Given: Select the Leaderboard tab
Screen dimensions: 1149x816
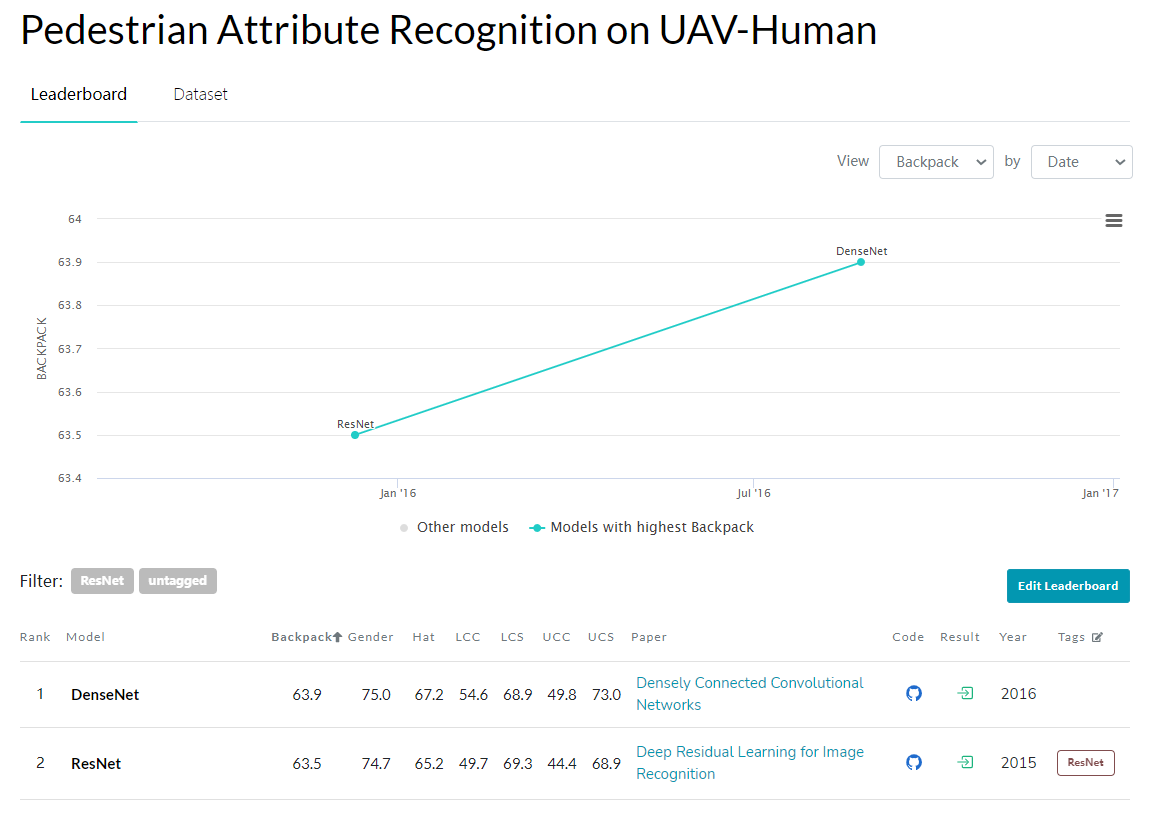Looking at the screenshot, I should coord(78,94).
